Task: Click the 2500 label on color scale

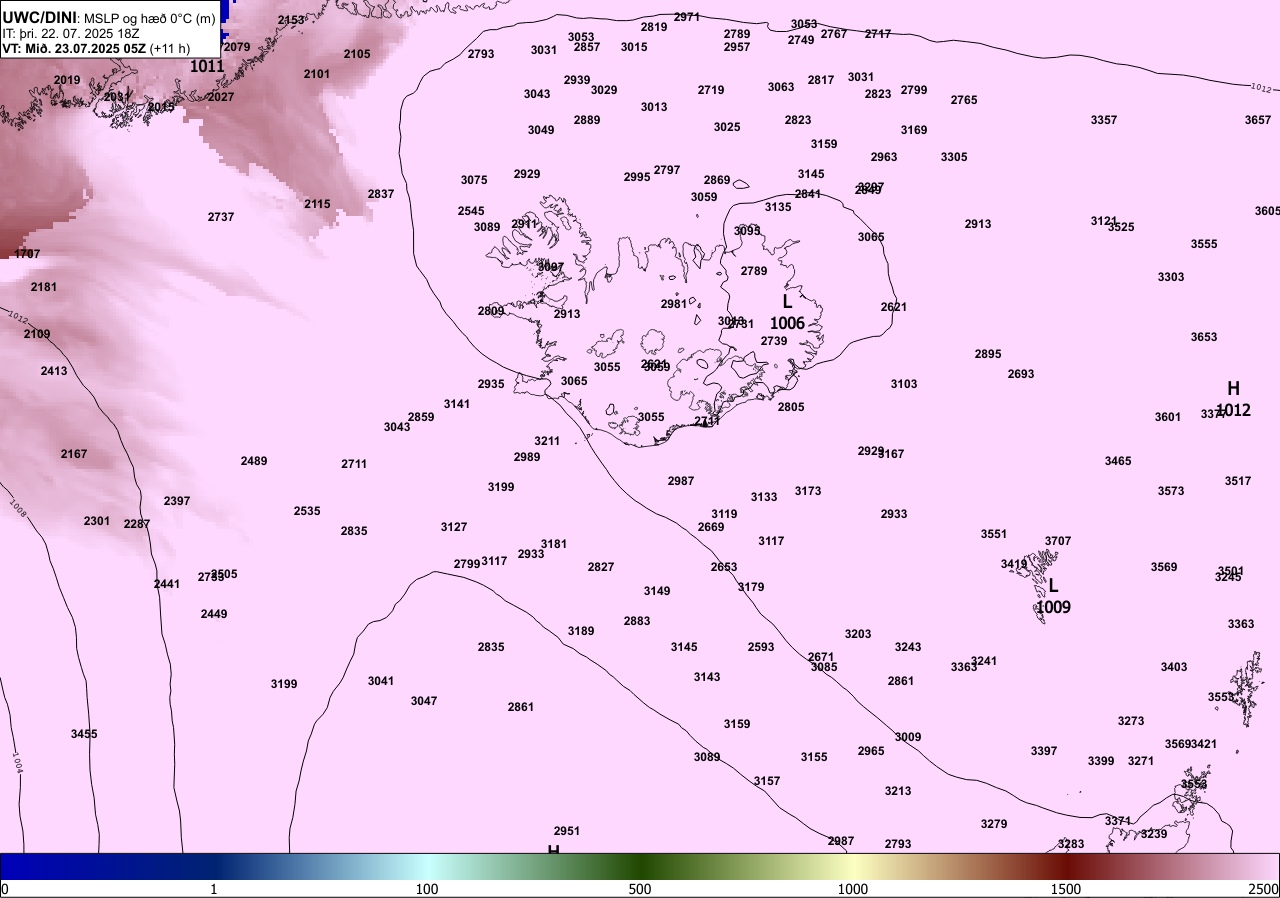Action: 1263,889
